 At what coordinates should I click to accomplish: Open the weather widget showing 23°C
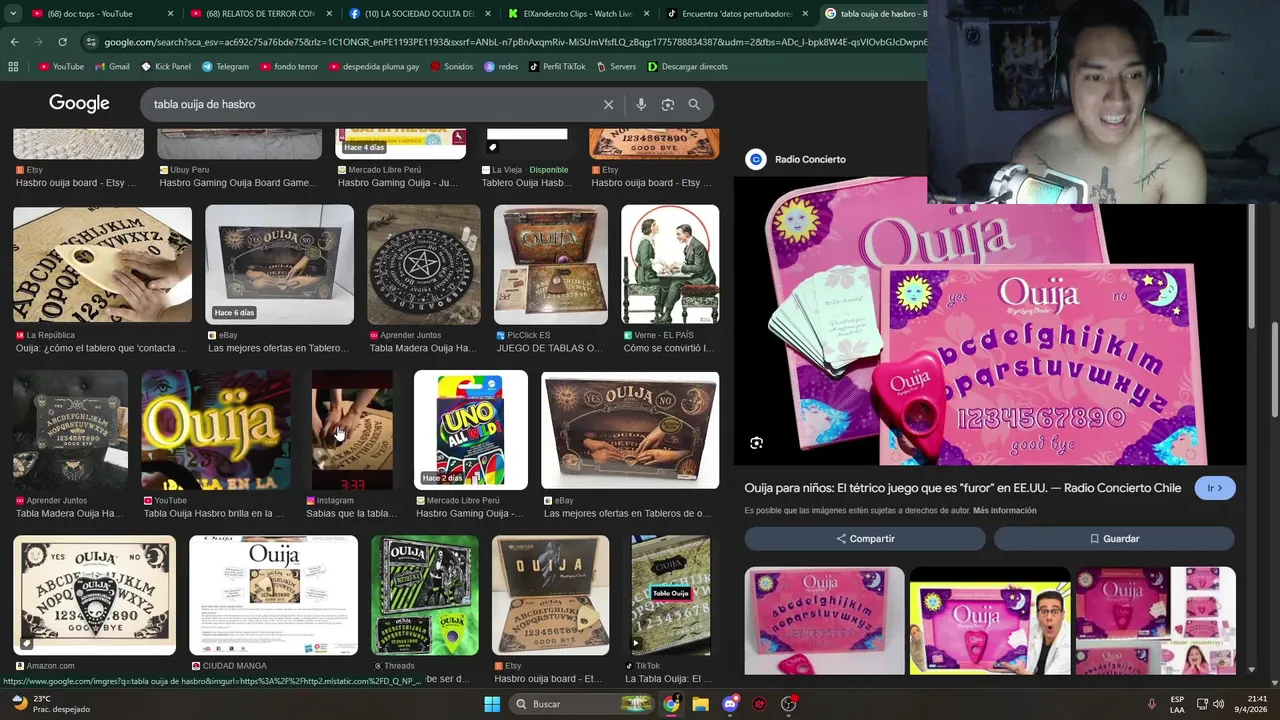point(50,704)
